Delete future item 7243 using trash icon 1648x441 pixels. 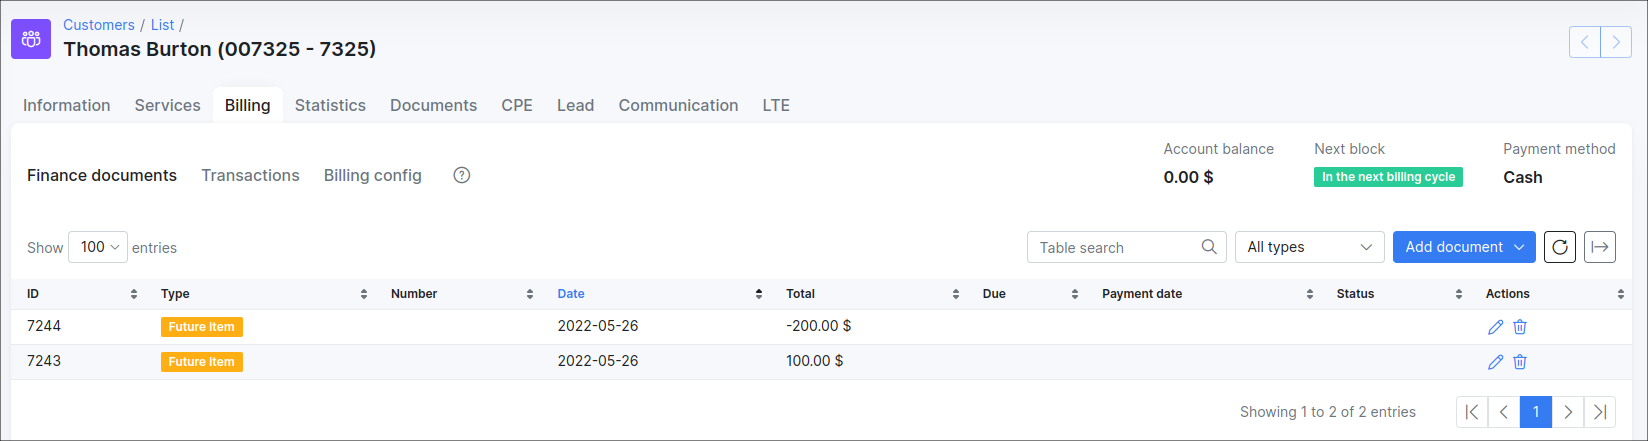click(x=1520, y=362)
